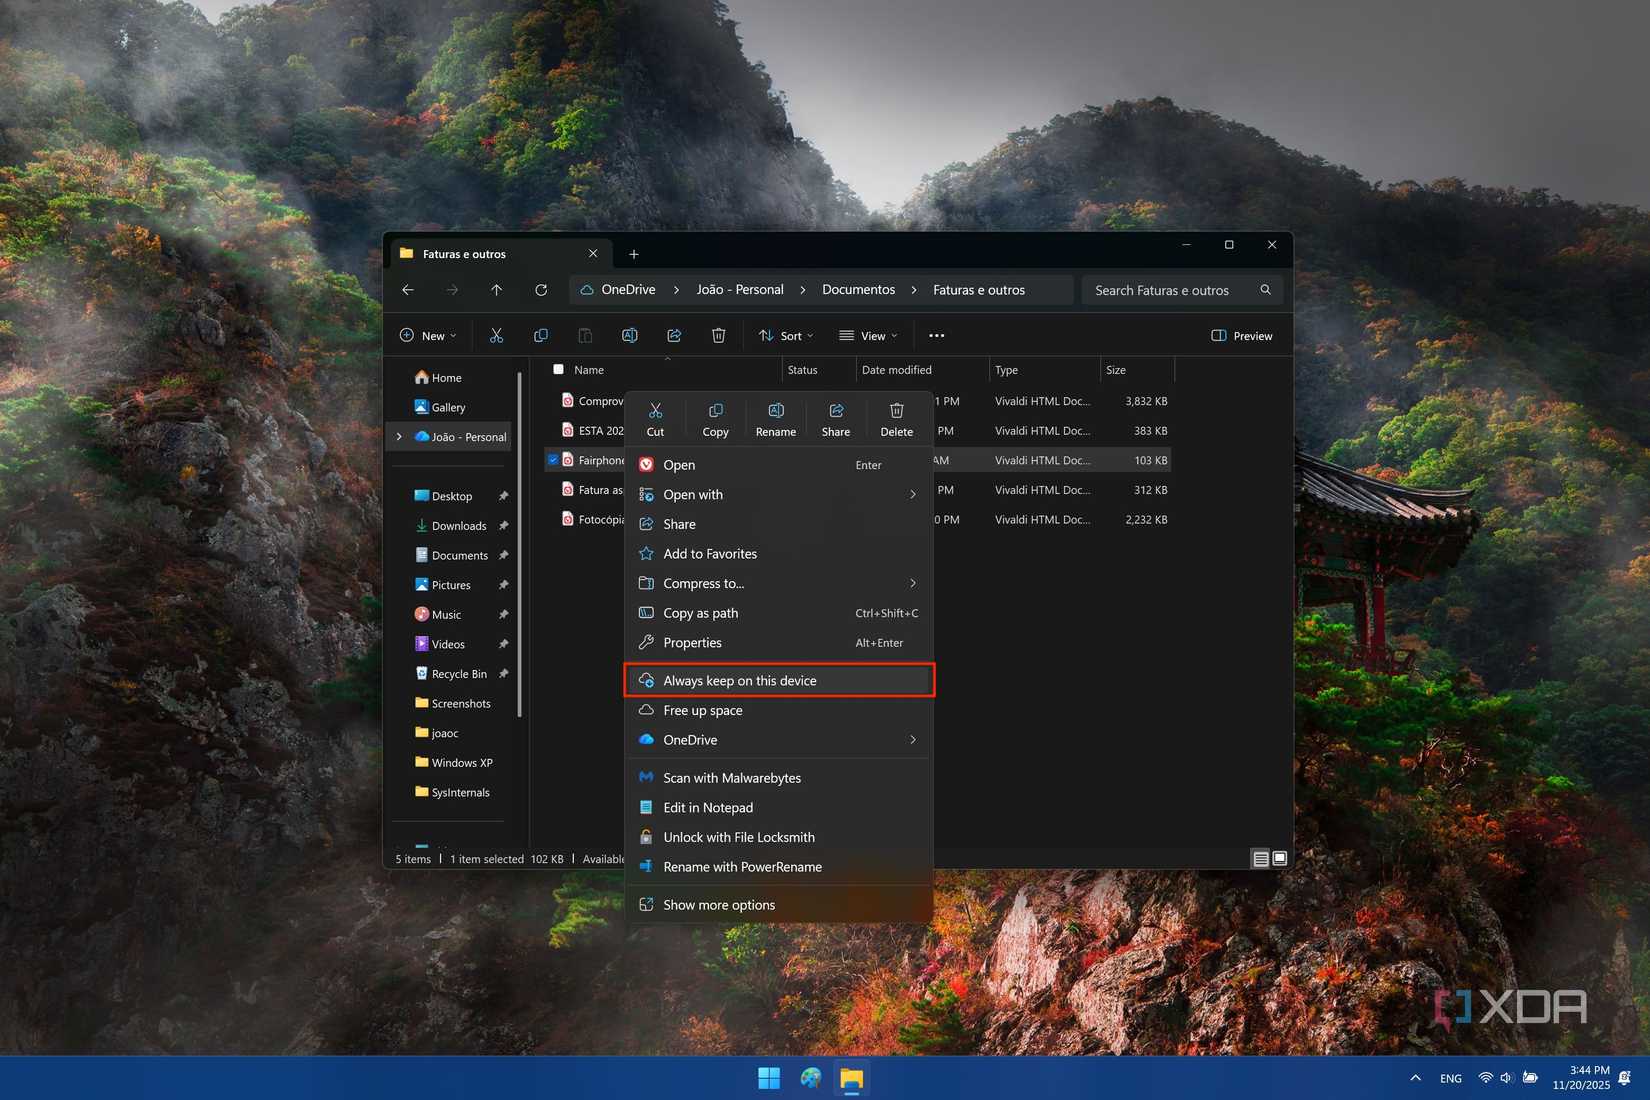
Task: Click the Refresh icon in the address bar
Action: (540, 289)
